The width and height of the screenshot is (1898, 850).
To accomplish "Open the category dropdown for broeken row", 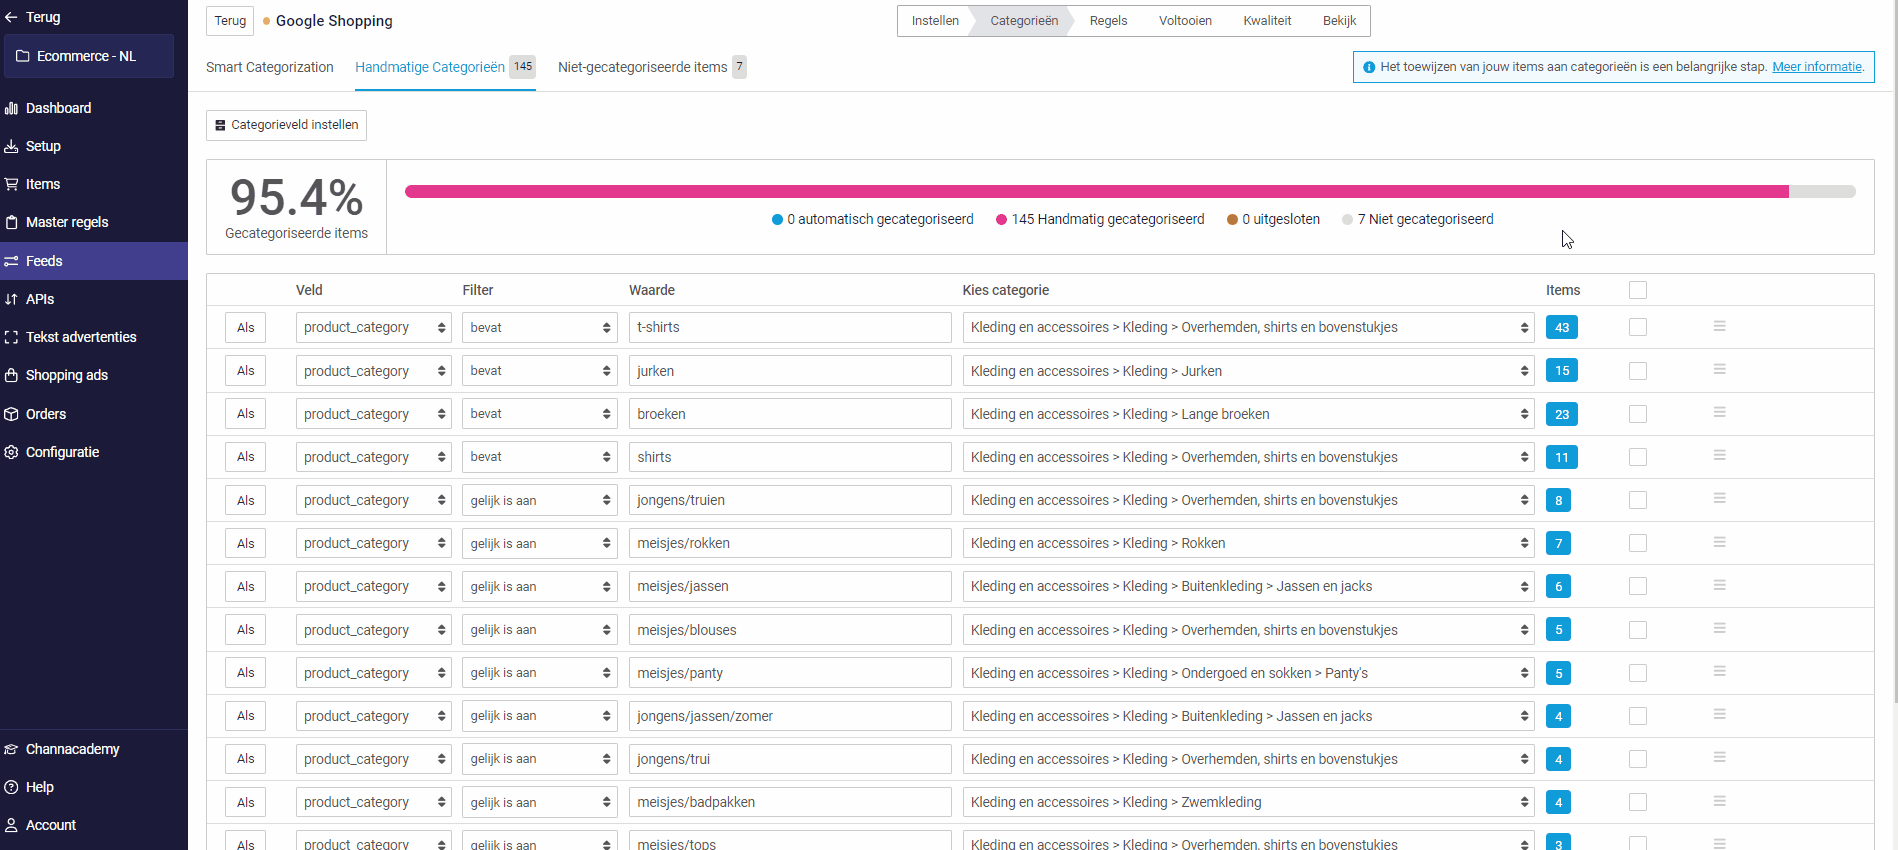I will pos(1248,414).
